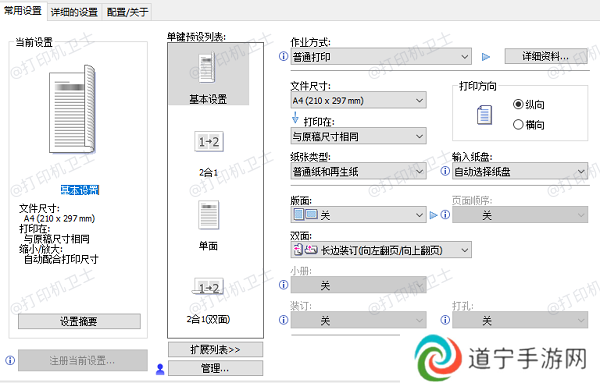This screenshot has width=600, height=383.
Task: Click the blue down arrow near 打印在
Action: [295, 117]
